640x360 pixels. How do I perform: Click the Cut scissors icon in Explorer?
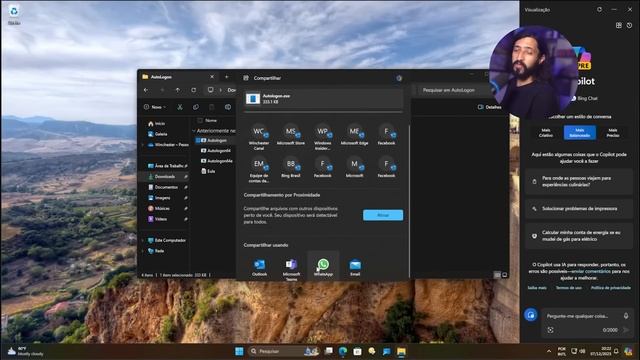coord(180,107)
